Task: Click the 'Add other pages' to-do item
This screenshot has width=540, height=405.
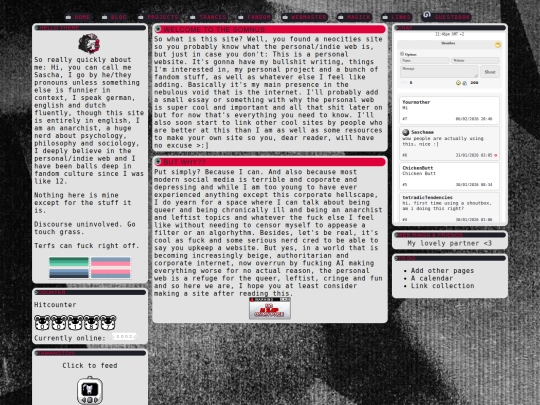Action: point(442,271)
